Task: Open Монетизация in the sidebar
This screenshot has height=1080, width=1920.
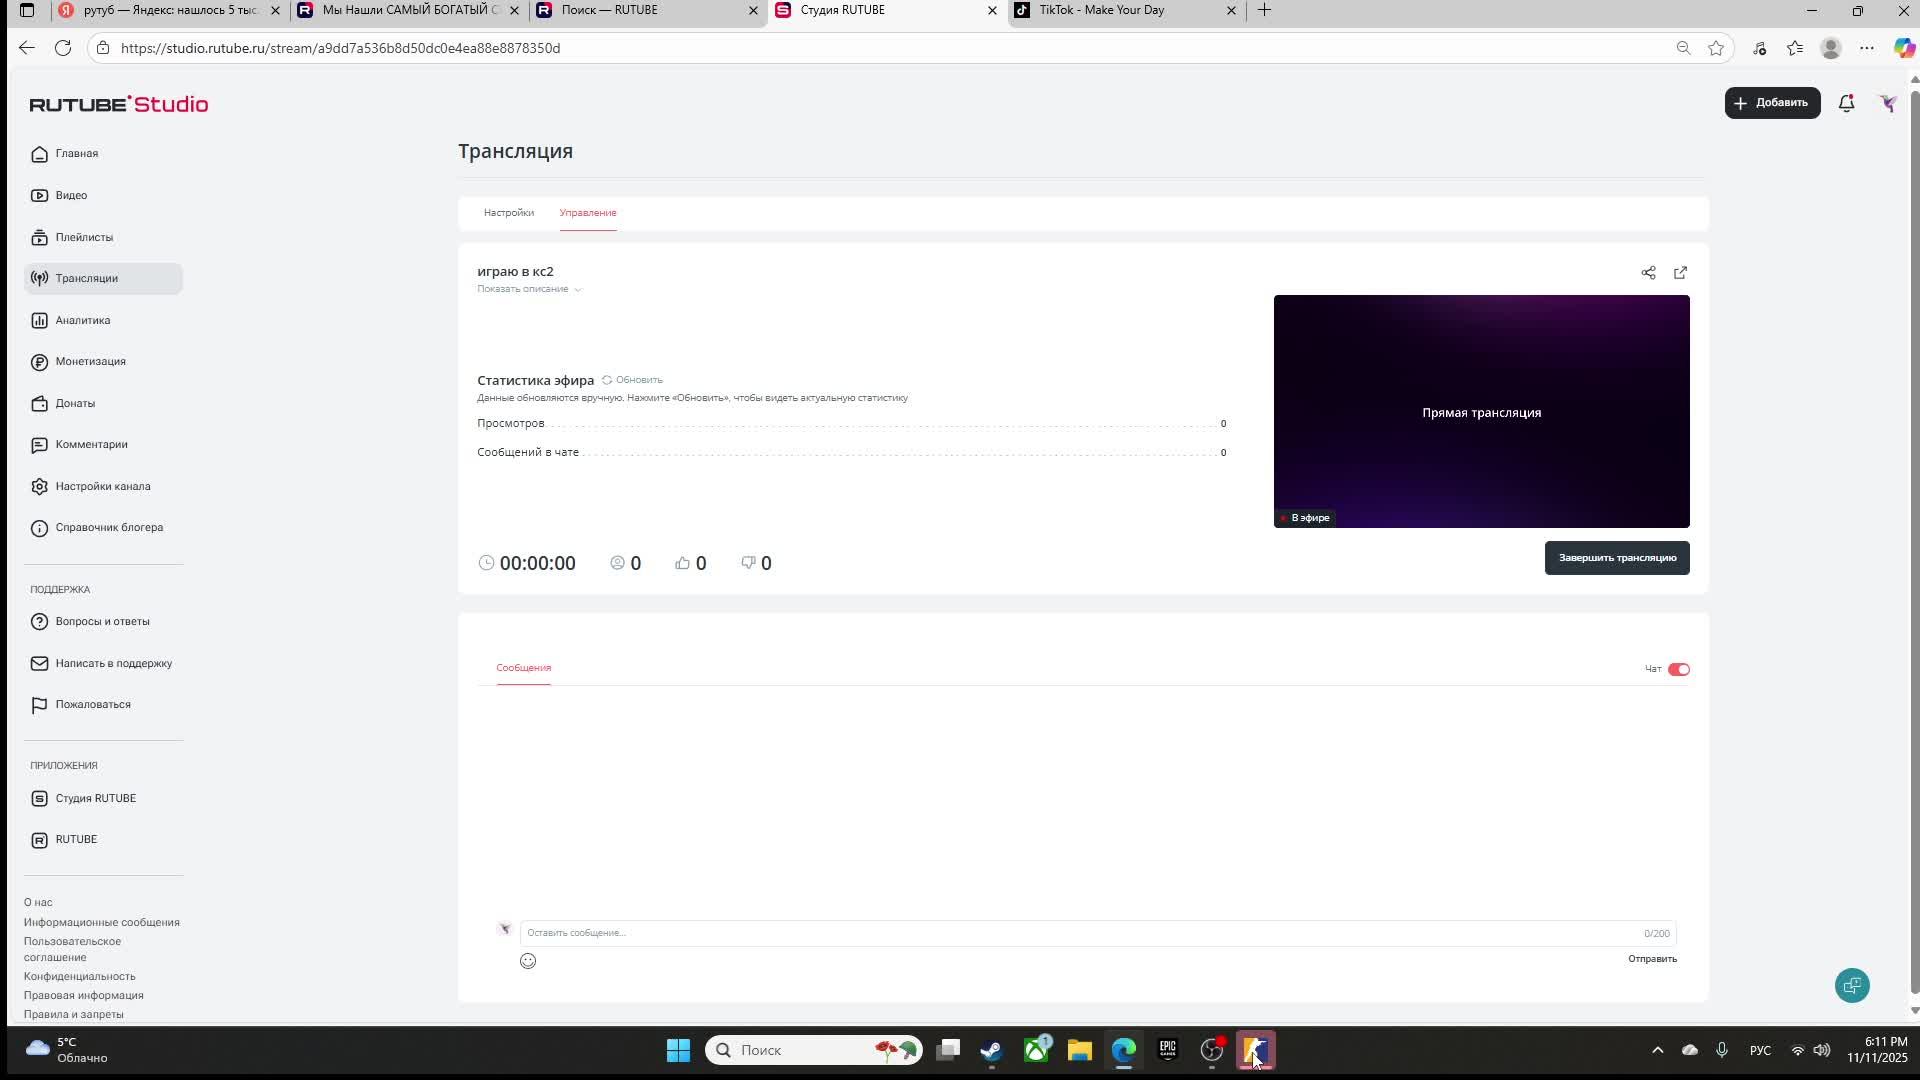Action: coord(90,361)
